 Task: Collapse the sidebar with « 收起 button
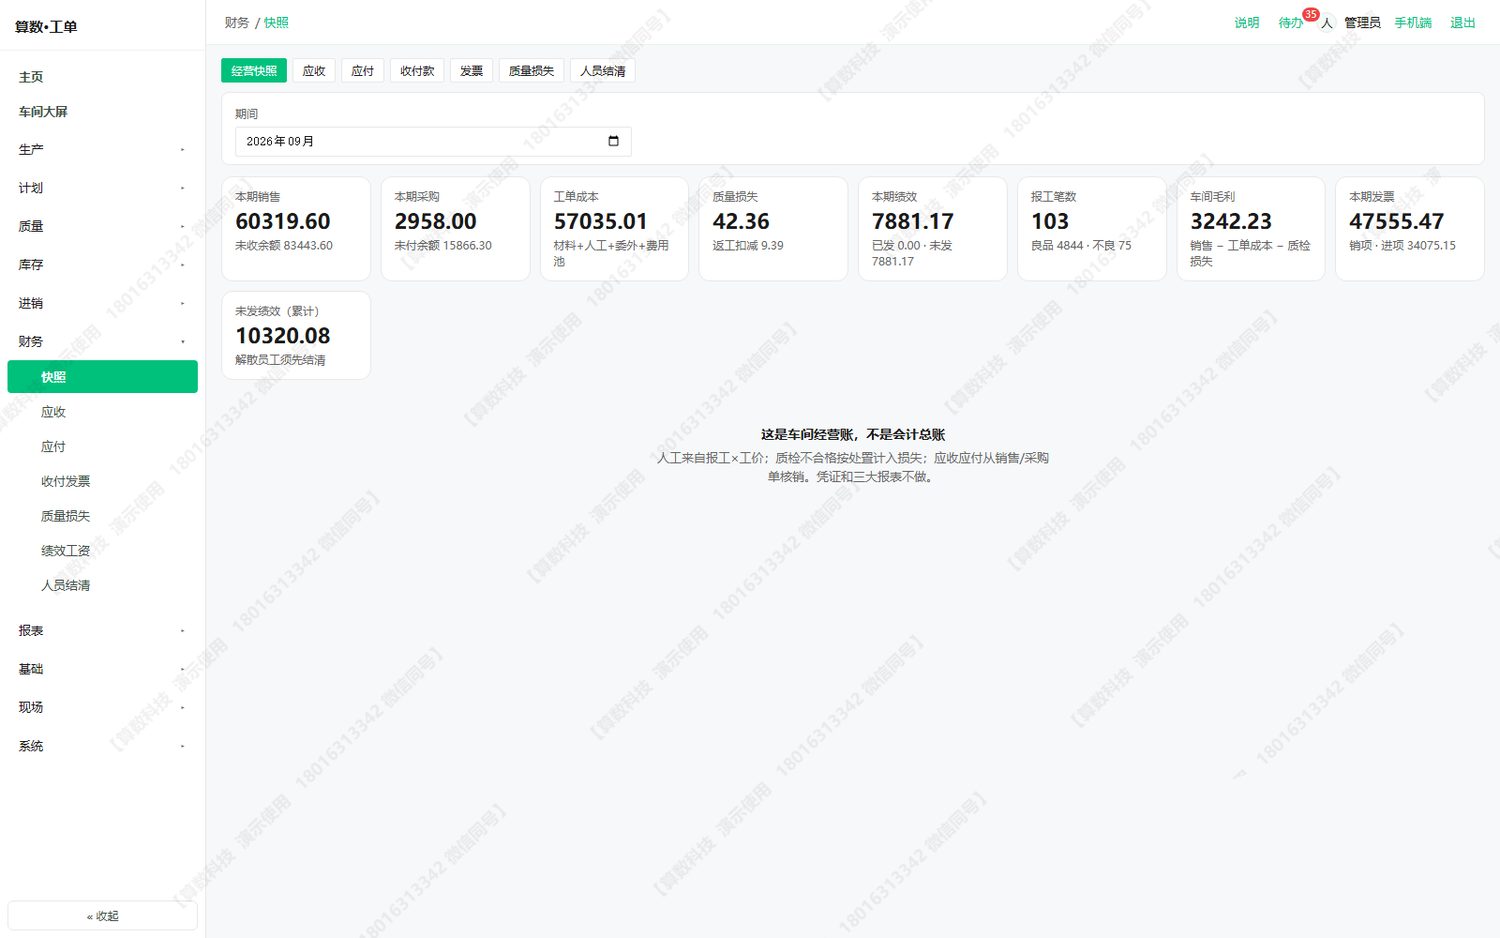(102, 916)
